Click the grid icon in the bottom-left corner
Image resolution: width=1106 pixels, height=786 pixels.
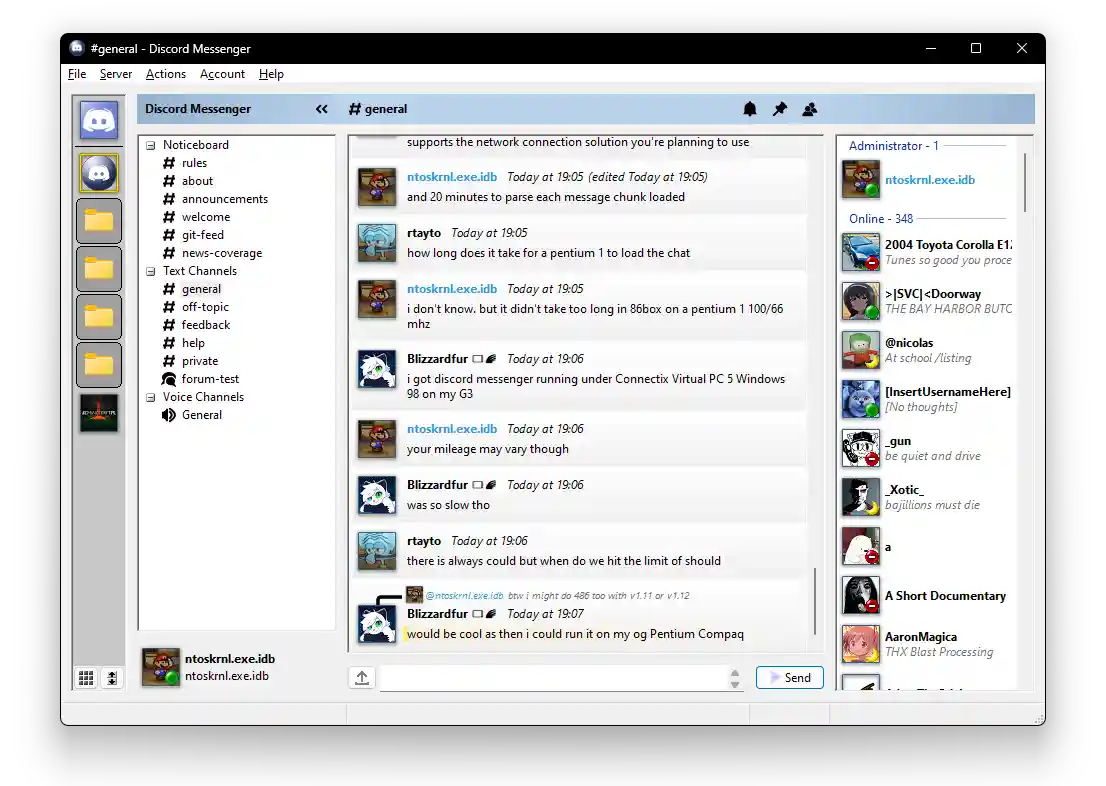pos(86,677)
